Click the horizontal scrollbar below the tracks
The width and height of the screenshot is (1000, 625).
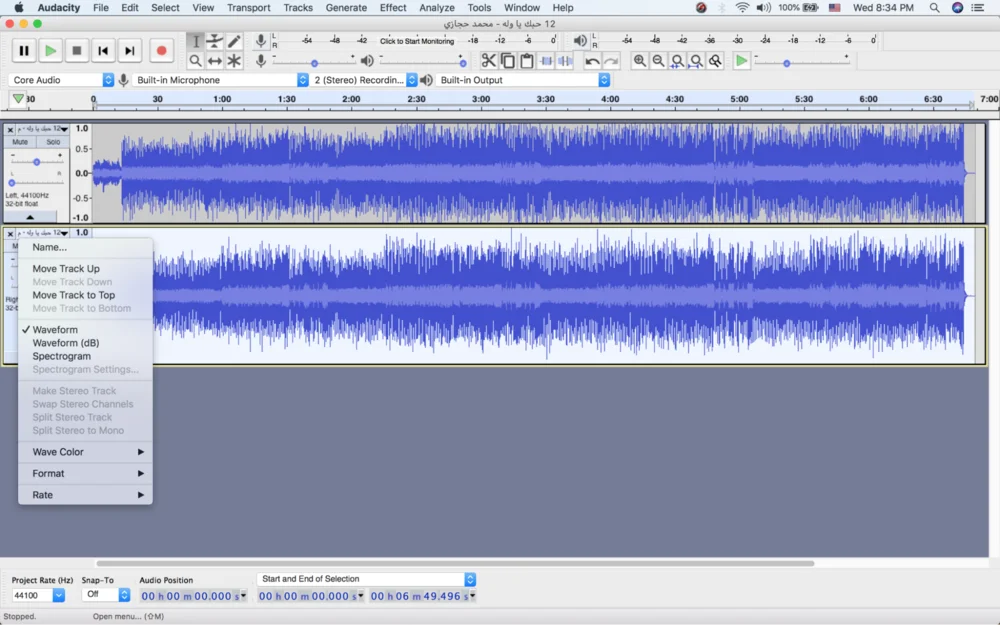(x=455, y=563)
